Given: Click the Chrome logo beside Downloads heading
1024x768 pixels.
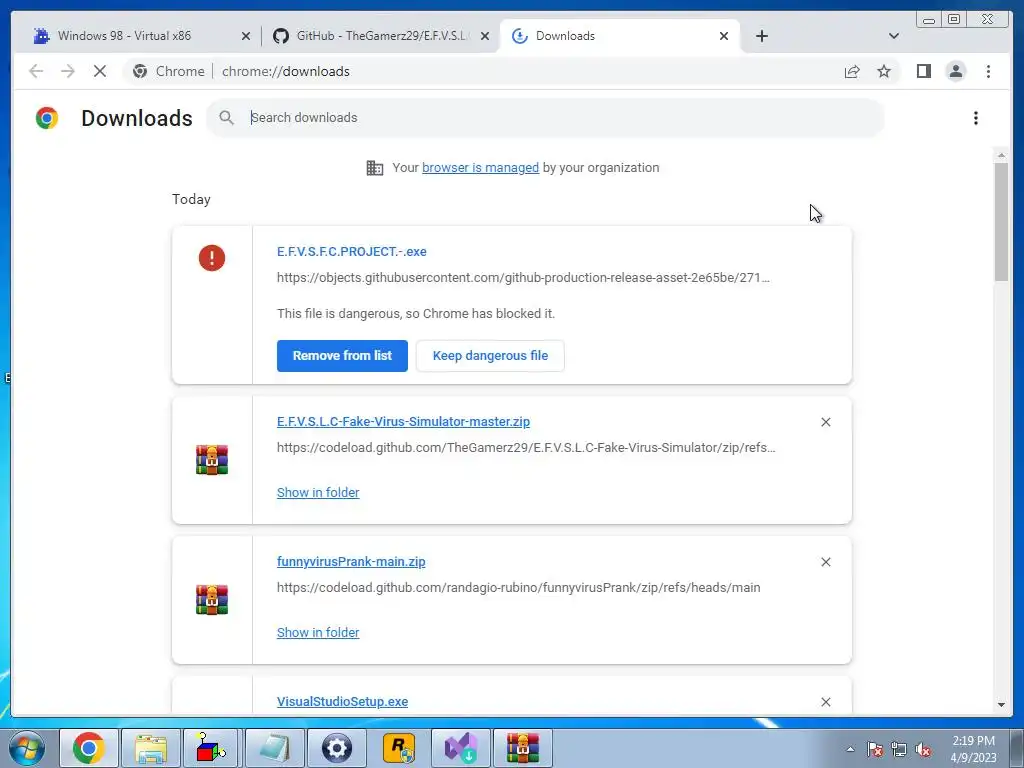Looking at the screenshot, I should pyautogui.click(x=46, y=118).
